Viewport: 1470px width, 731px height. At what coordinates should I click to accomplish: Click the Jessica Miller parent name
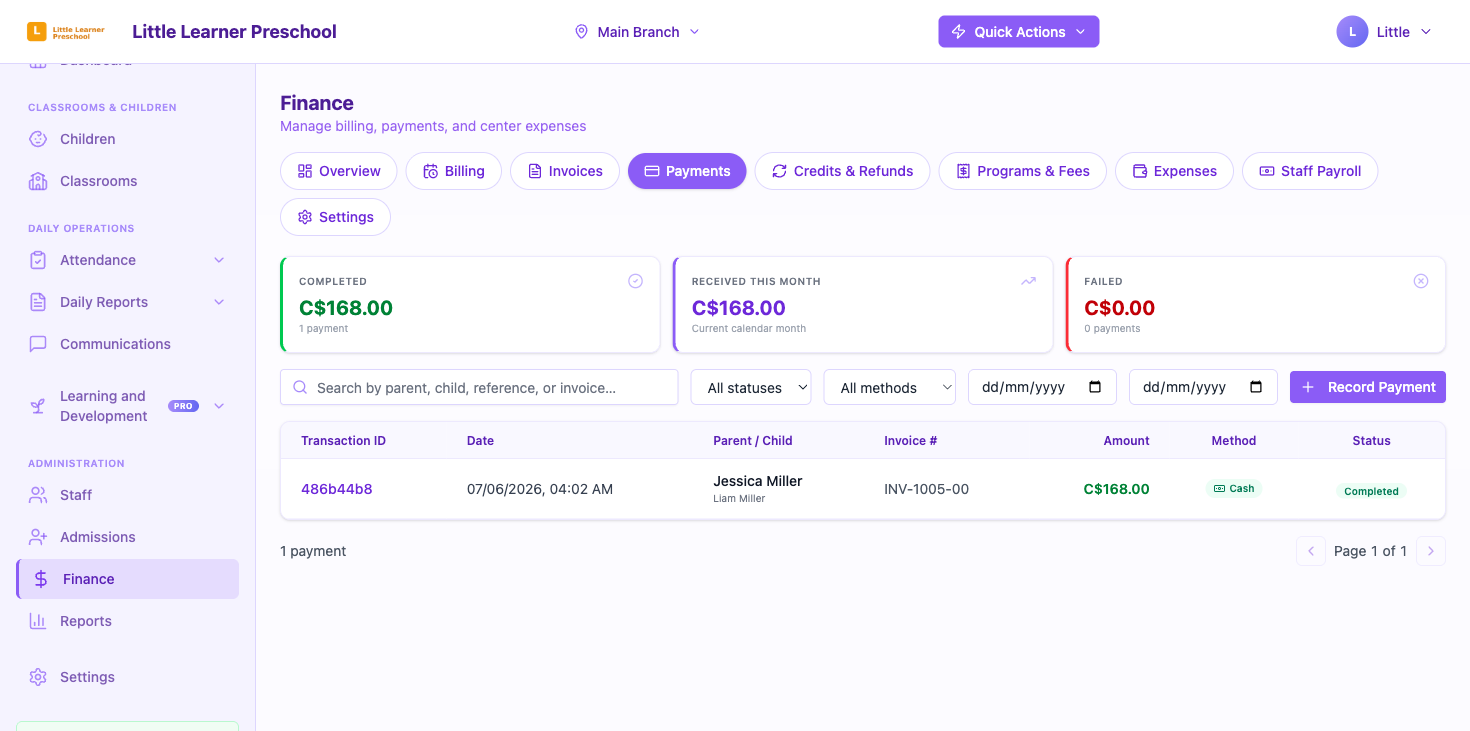pos(757,481)
